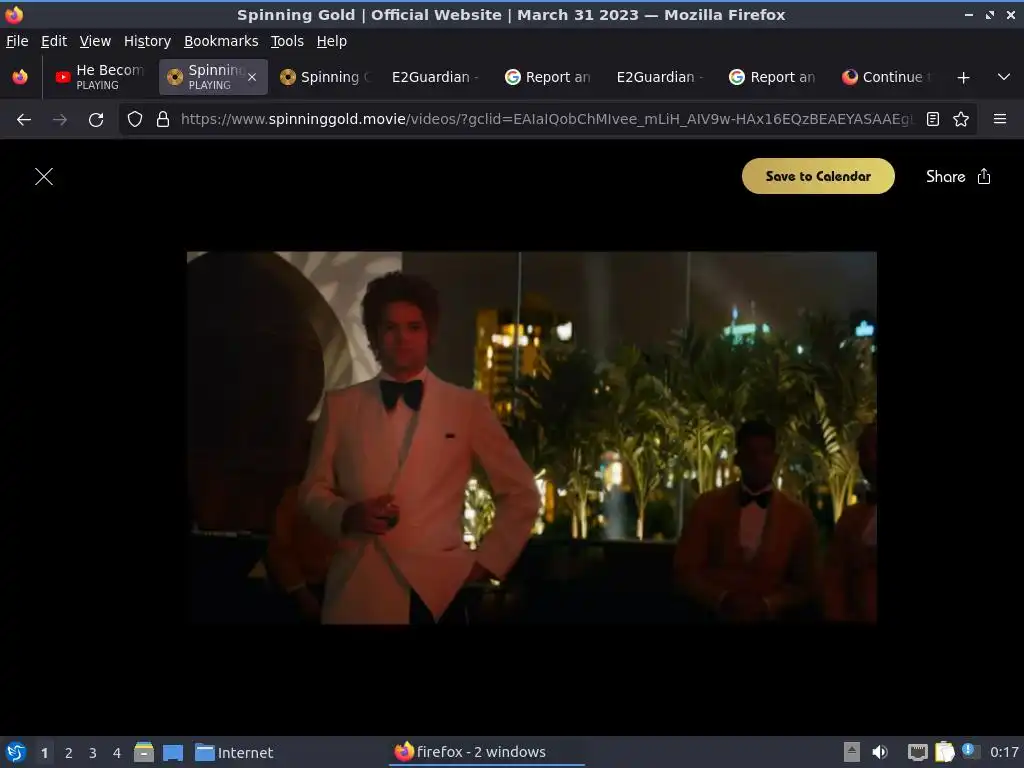
Task: Click the Share link with upload icon
Action: point(958,176)
